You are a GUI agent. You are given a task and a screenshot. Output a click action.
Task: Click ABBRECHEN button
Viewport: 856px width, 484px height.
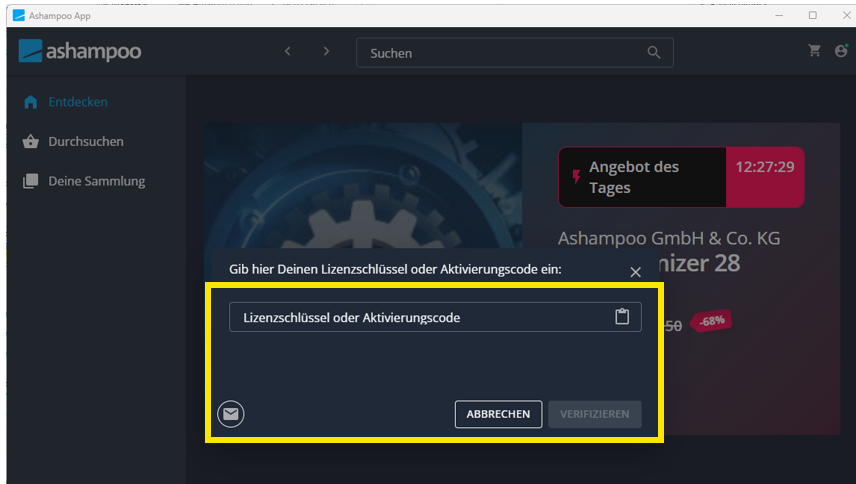[498, 414]
